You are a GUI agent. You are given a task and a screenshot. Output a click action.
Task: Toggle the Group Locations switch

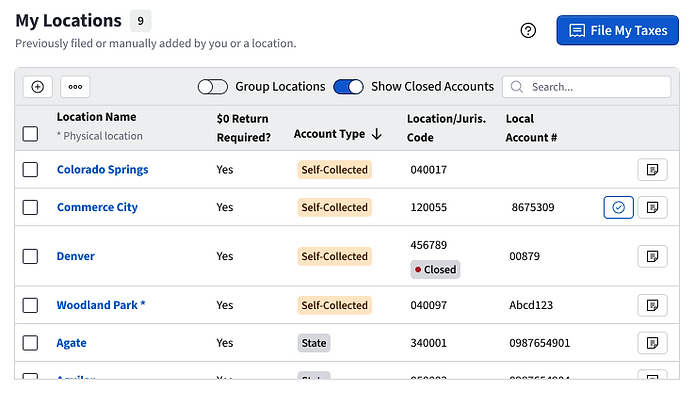(212, 87)
